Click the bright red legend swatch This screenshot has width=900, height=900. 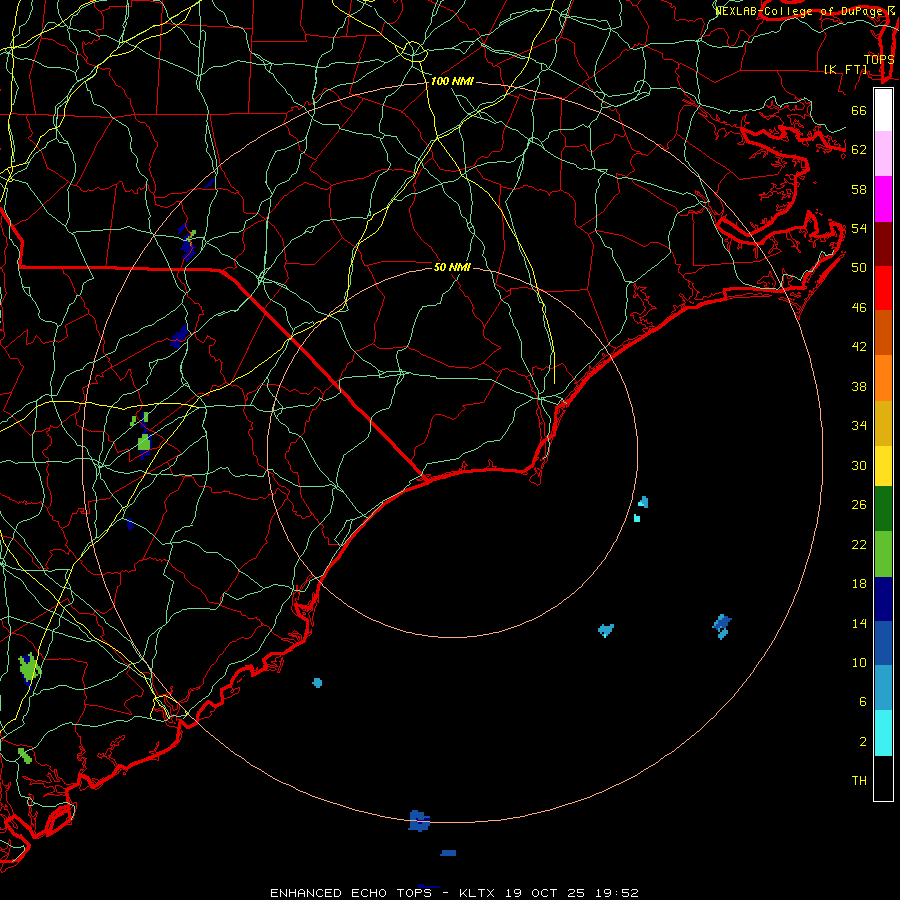883,288
